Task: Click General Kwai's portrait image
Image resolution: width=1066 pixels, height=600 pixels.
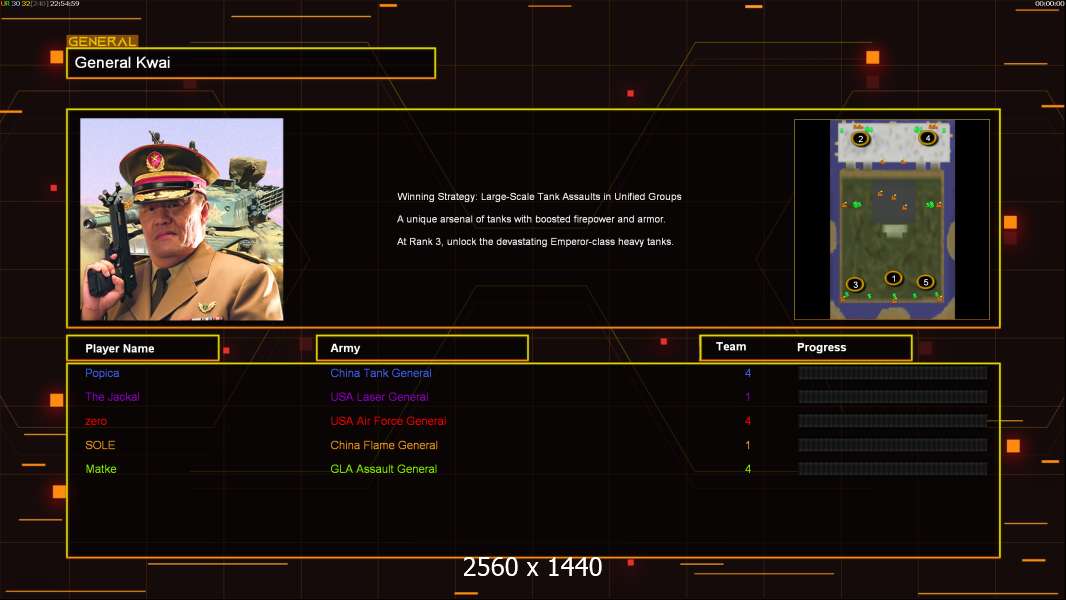Action: tap(182, 219)
